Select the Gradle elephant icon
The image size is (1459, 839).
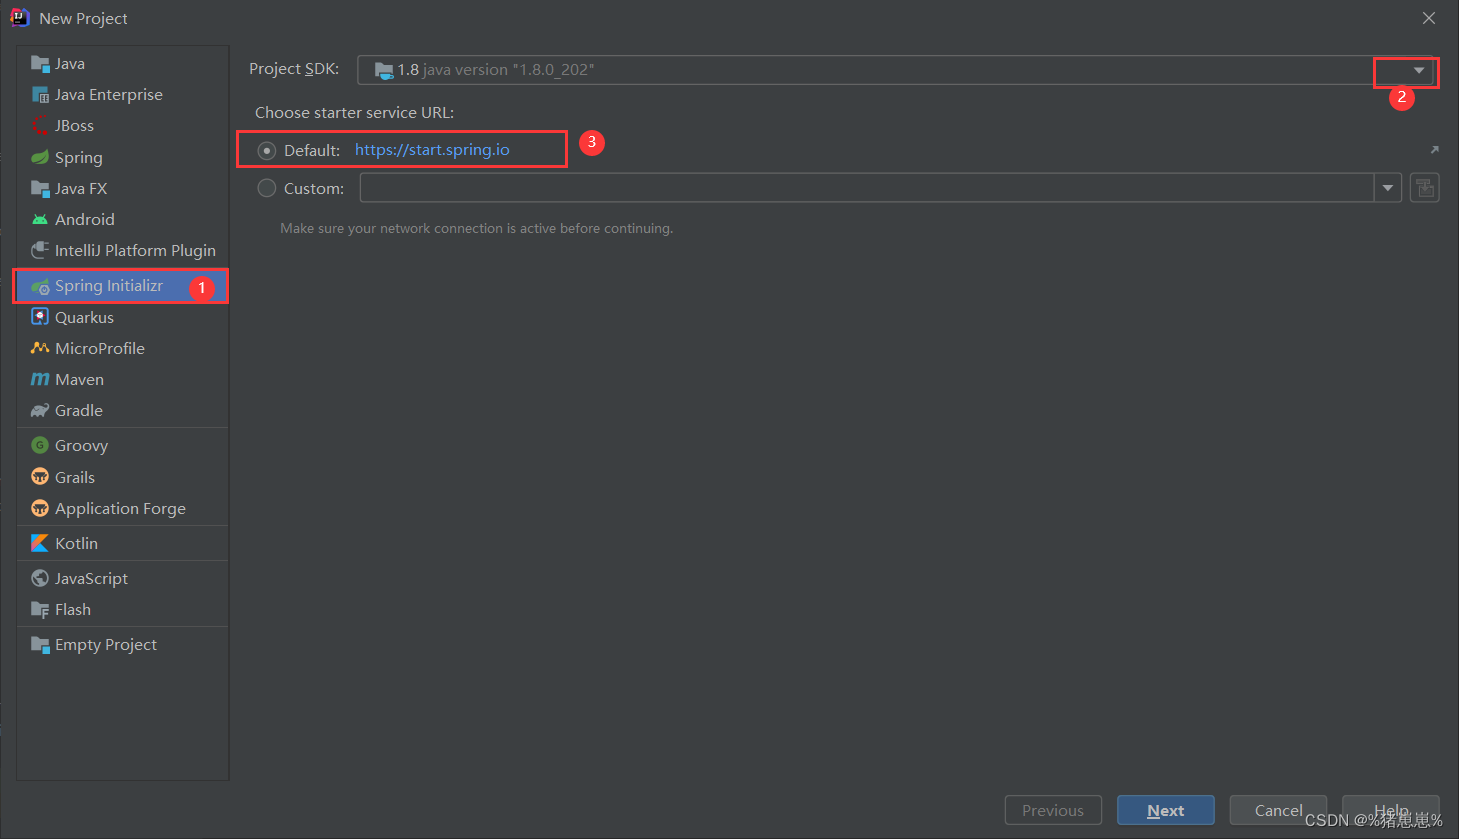point(40,411)
